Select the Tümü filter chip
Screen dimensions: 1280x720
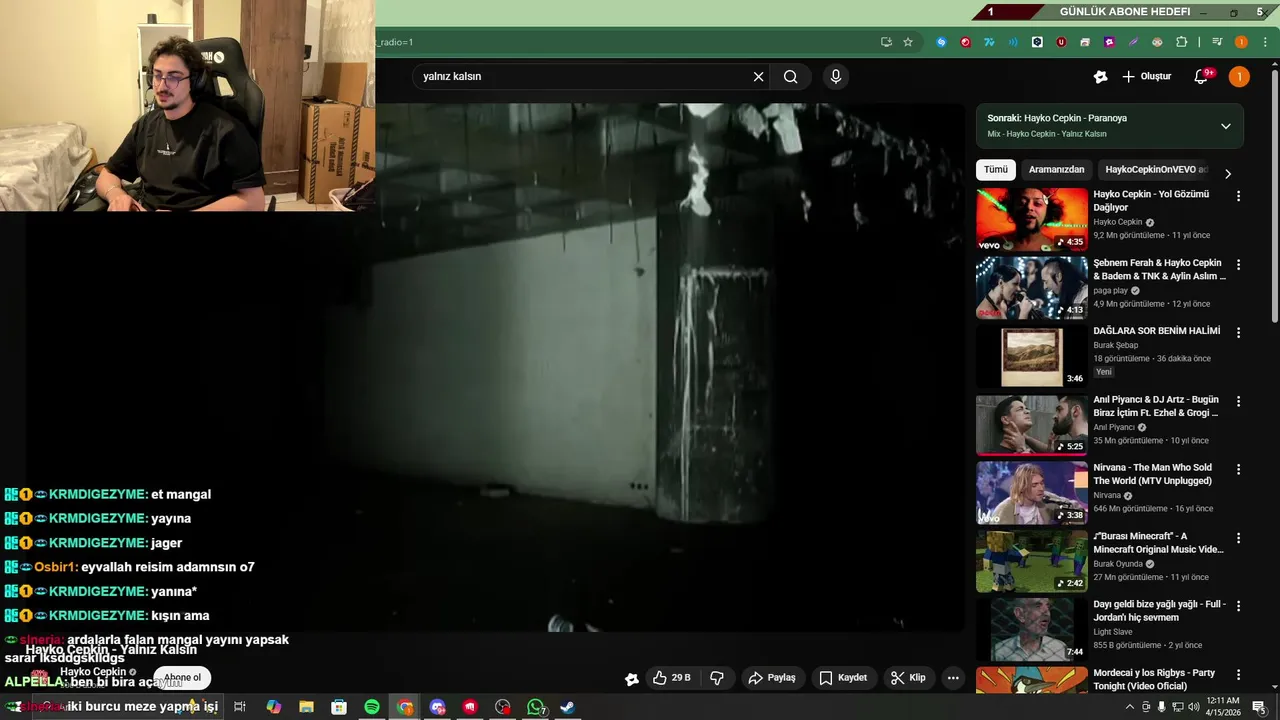point(996,170)
